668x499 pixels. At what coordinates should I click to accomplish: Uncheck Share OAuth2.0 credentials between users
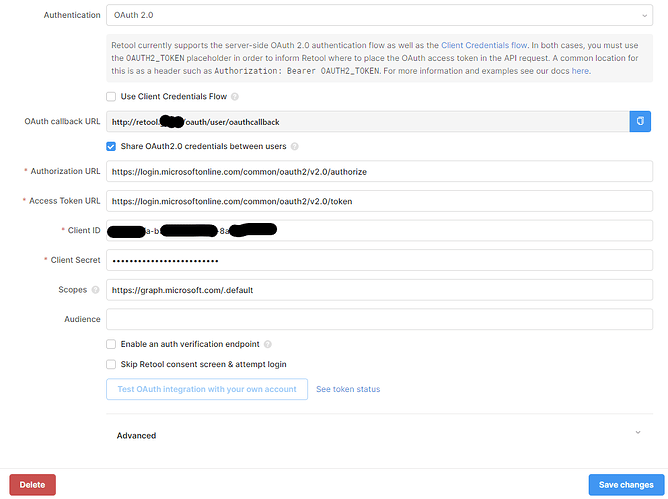coord(111,147)
